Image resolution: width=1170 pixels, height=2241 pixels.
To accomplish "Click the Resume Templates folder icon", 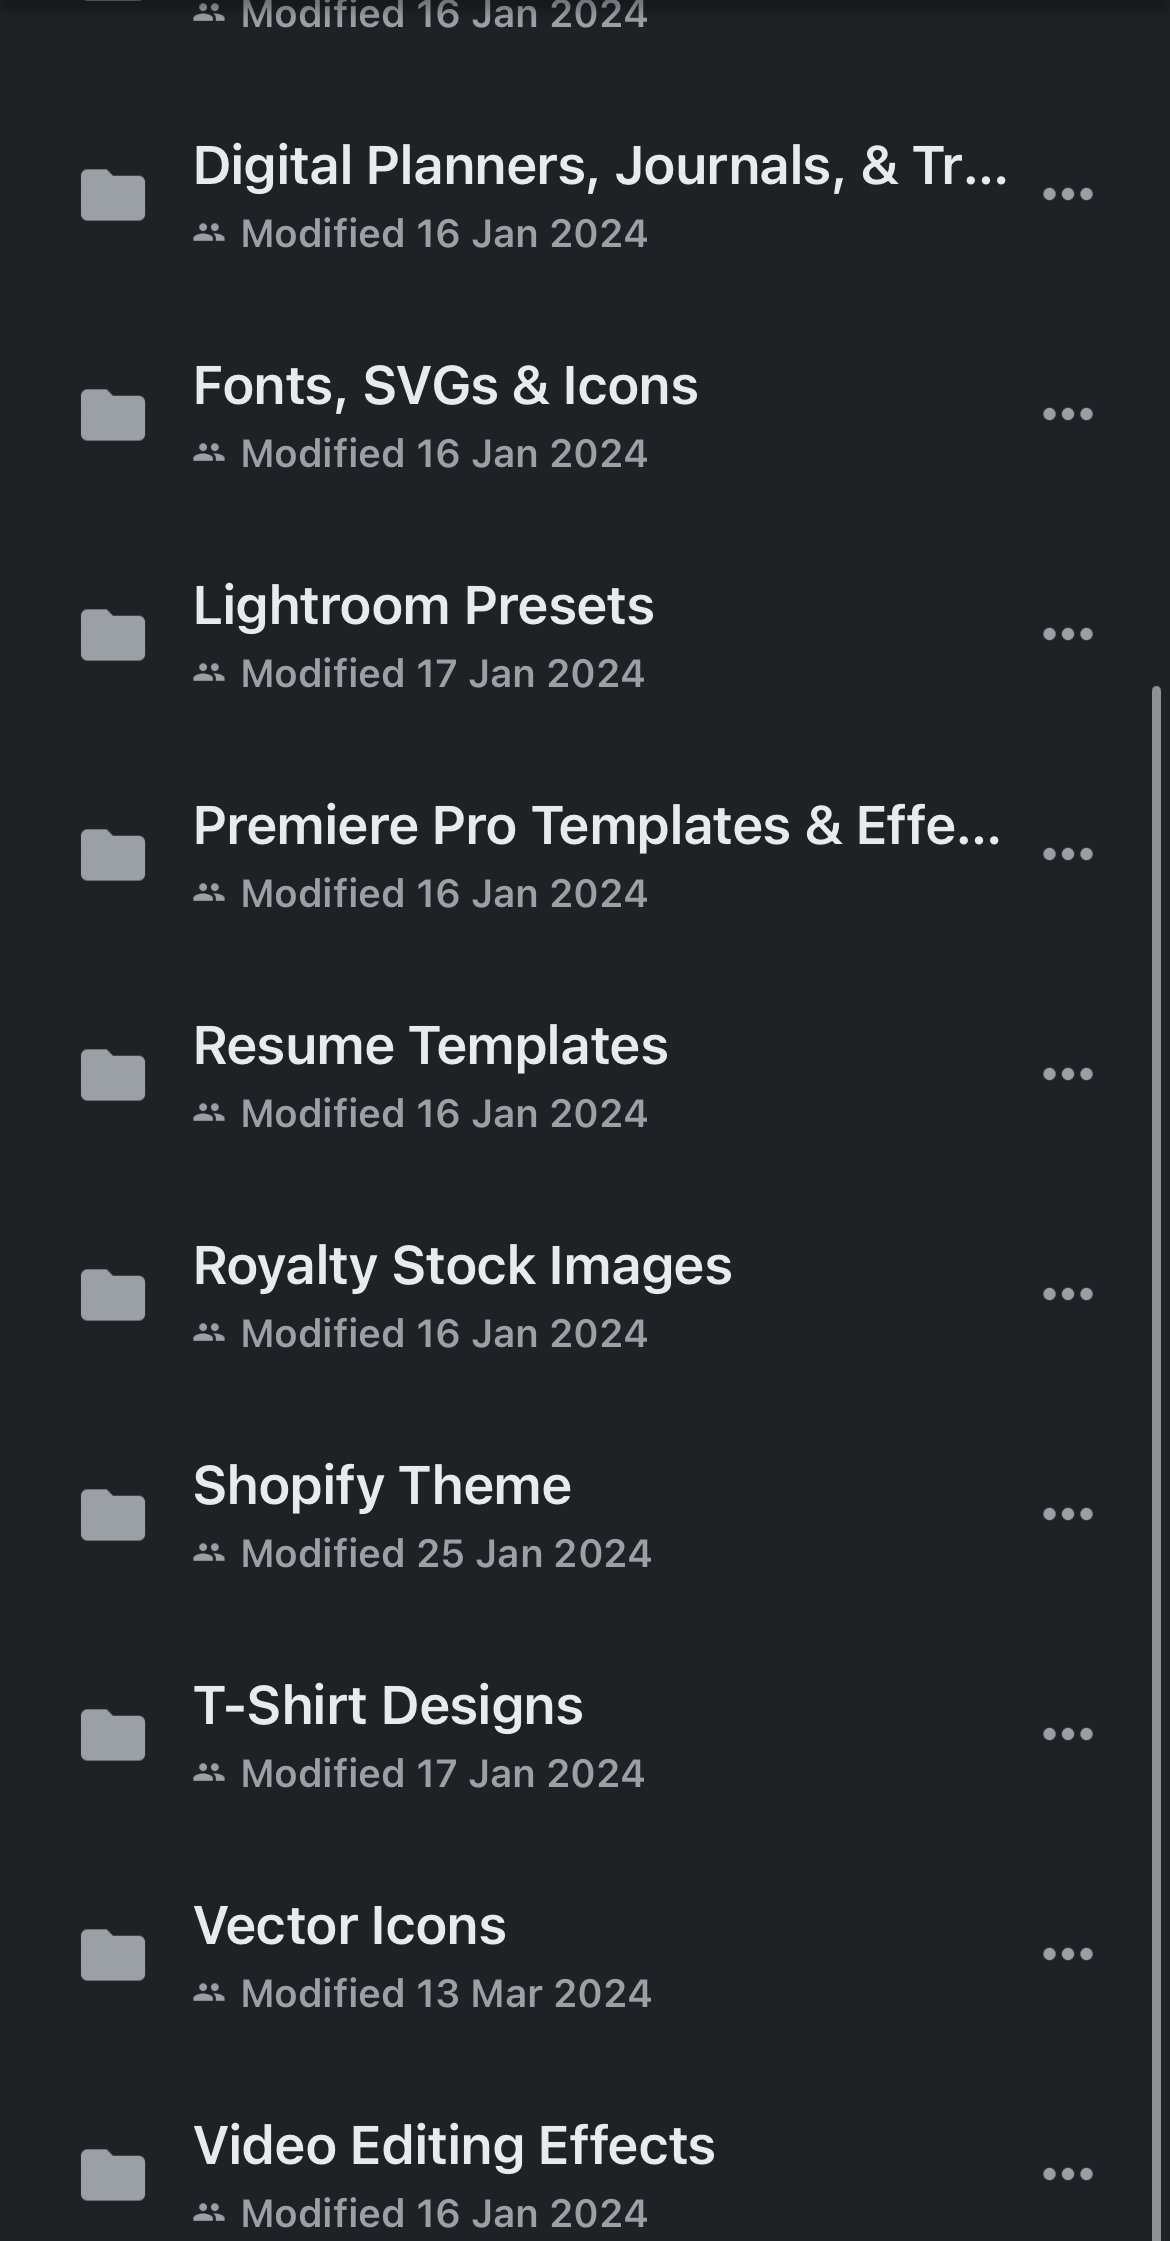I will click(x=113, y=1075).
